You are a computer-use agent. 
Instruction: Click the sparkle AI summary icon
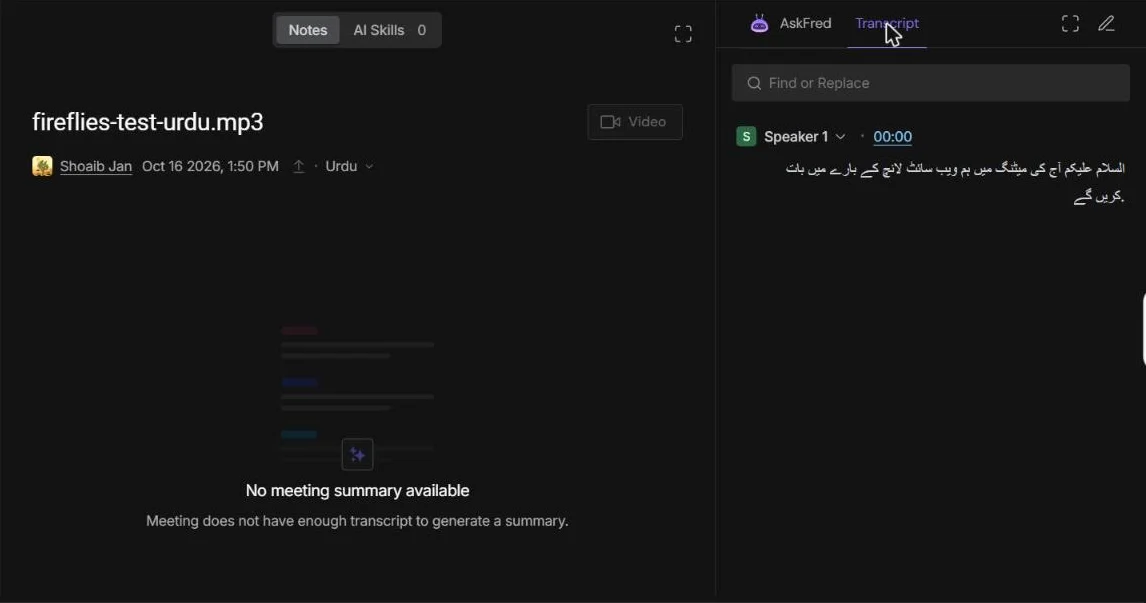(x=357, y=455)
